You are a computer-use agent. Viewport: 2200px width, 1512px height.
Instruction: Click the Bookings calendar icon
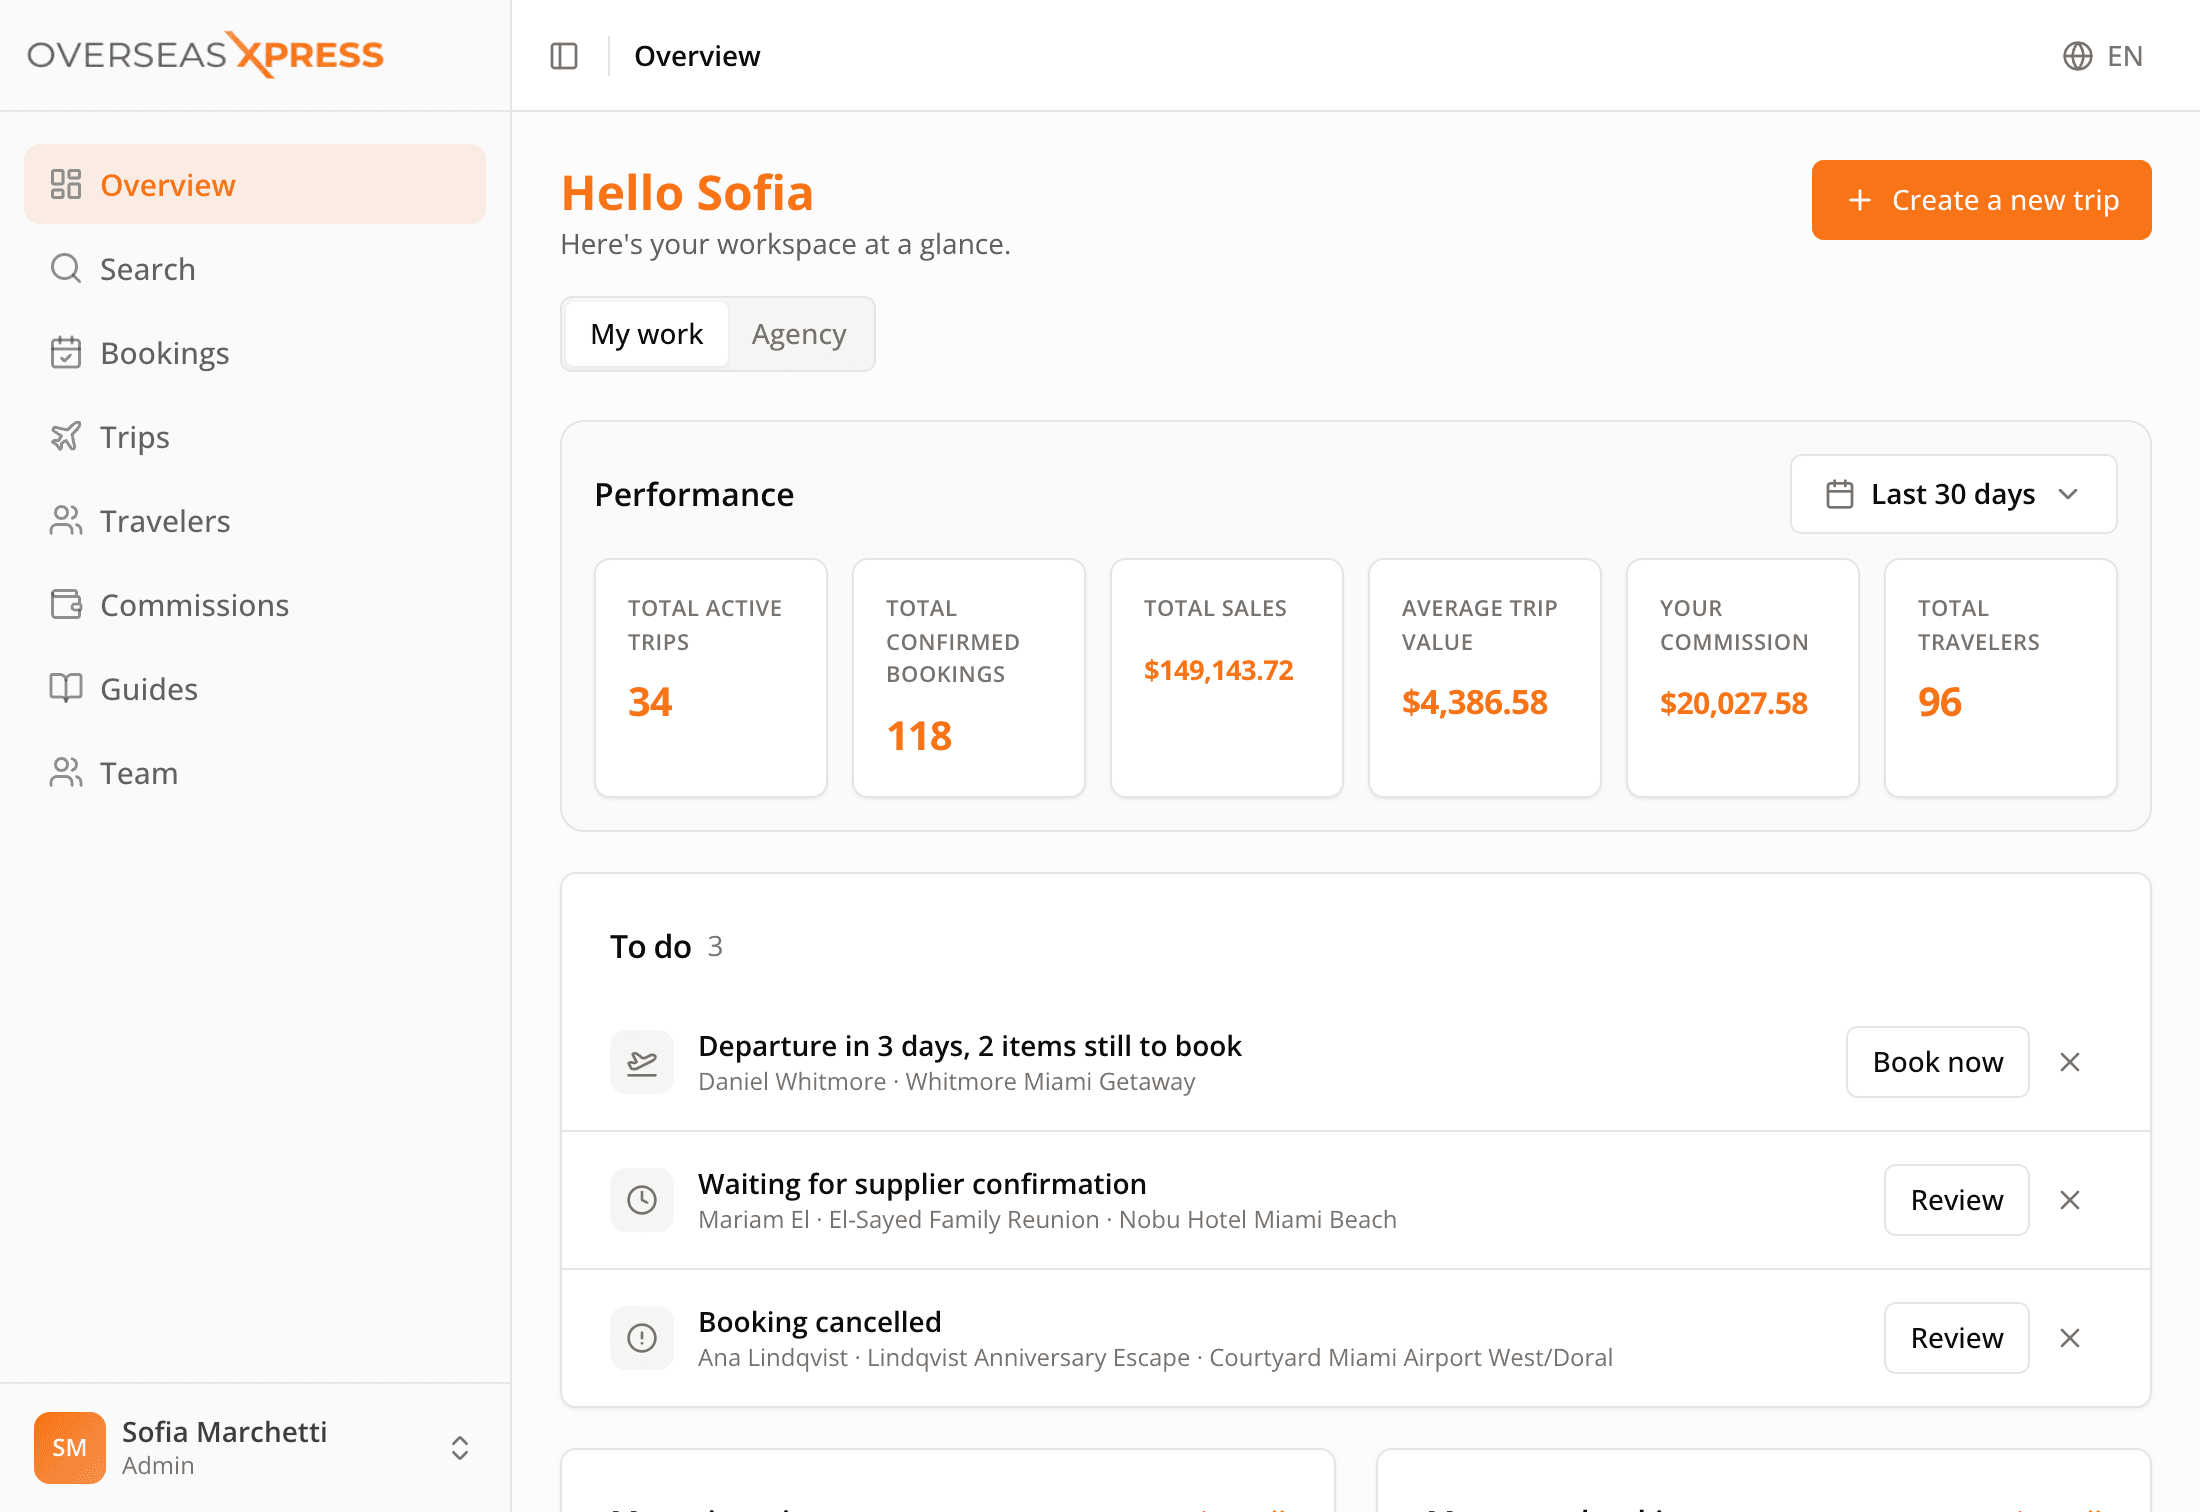[66, 352]
